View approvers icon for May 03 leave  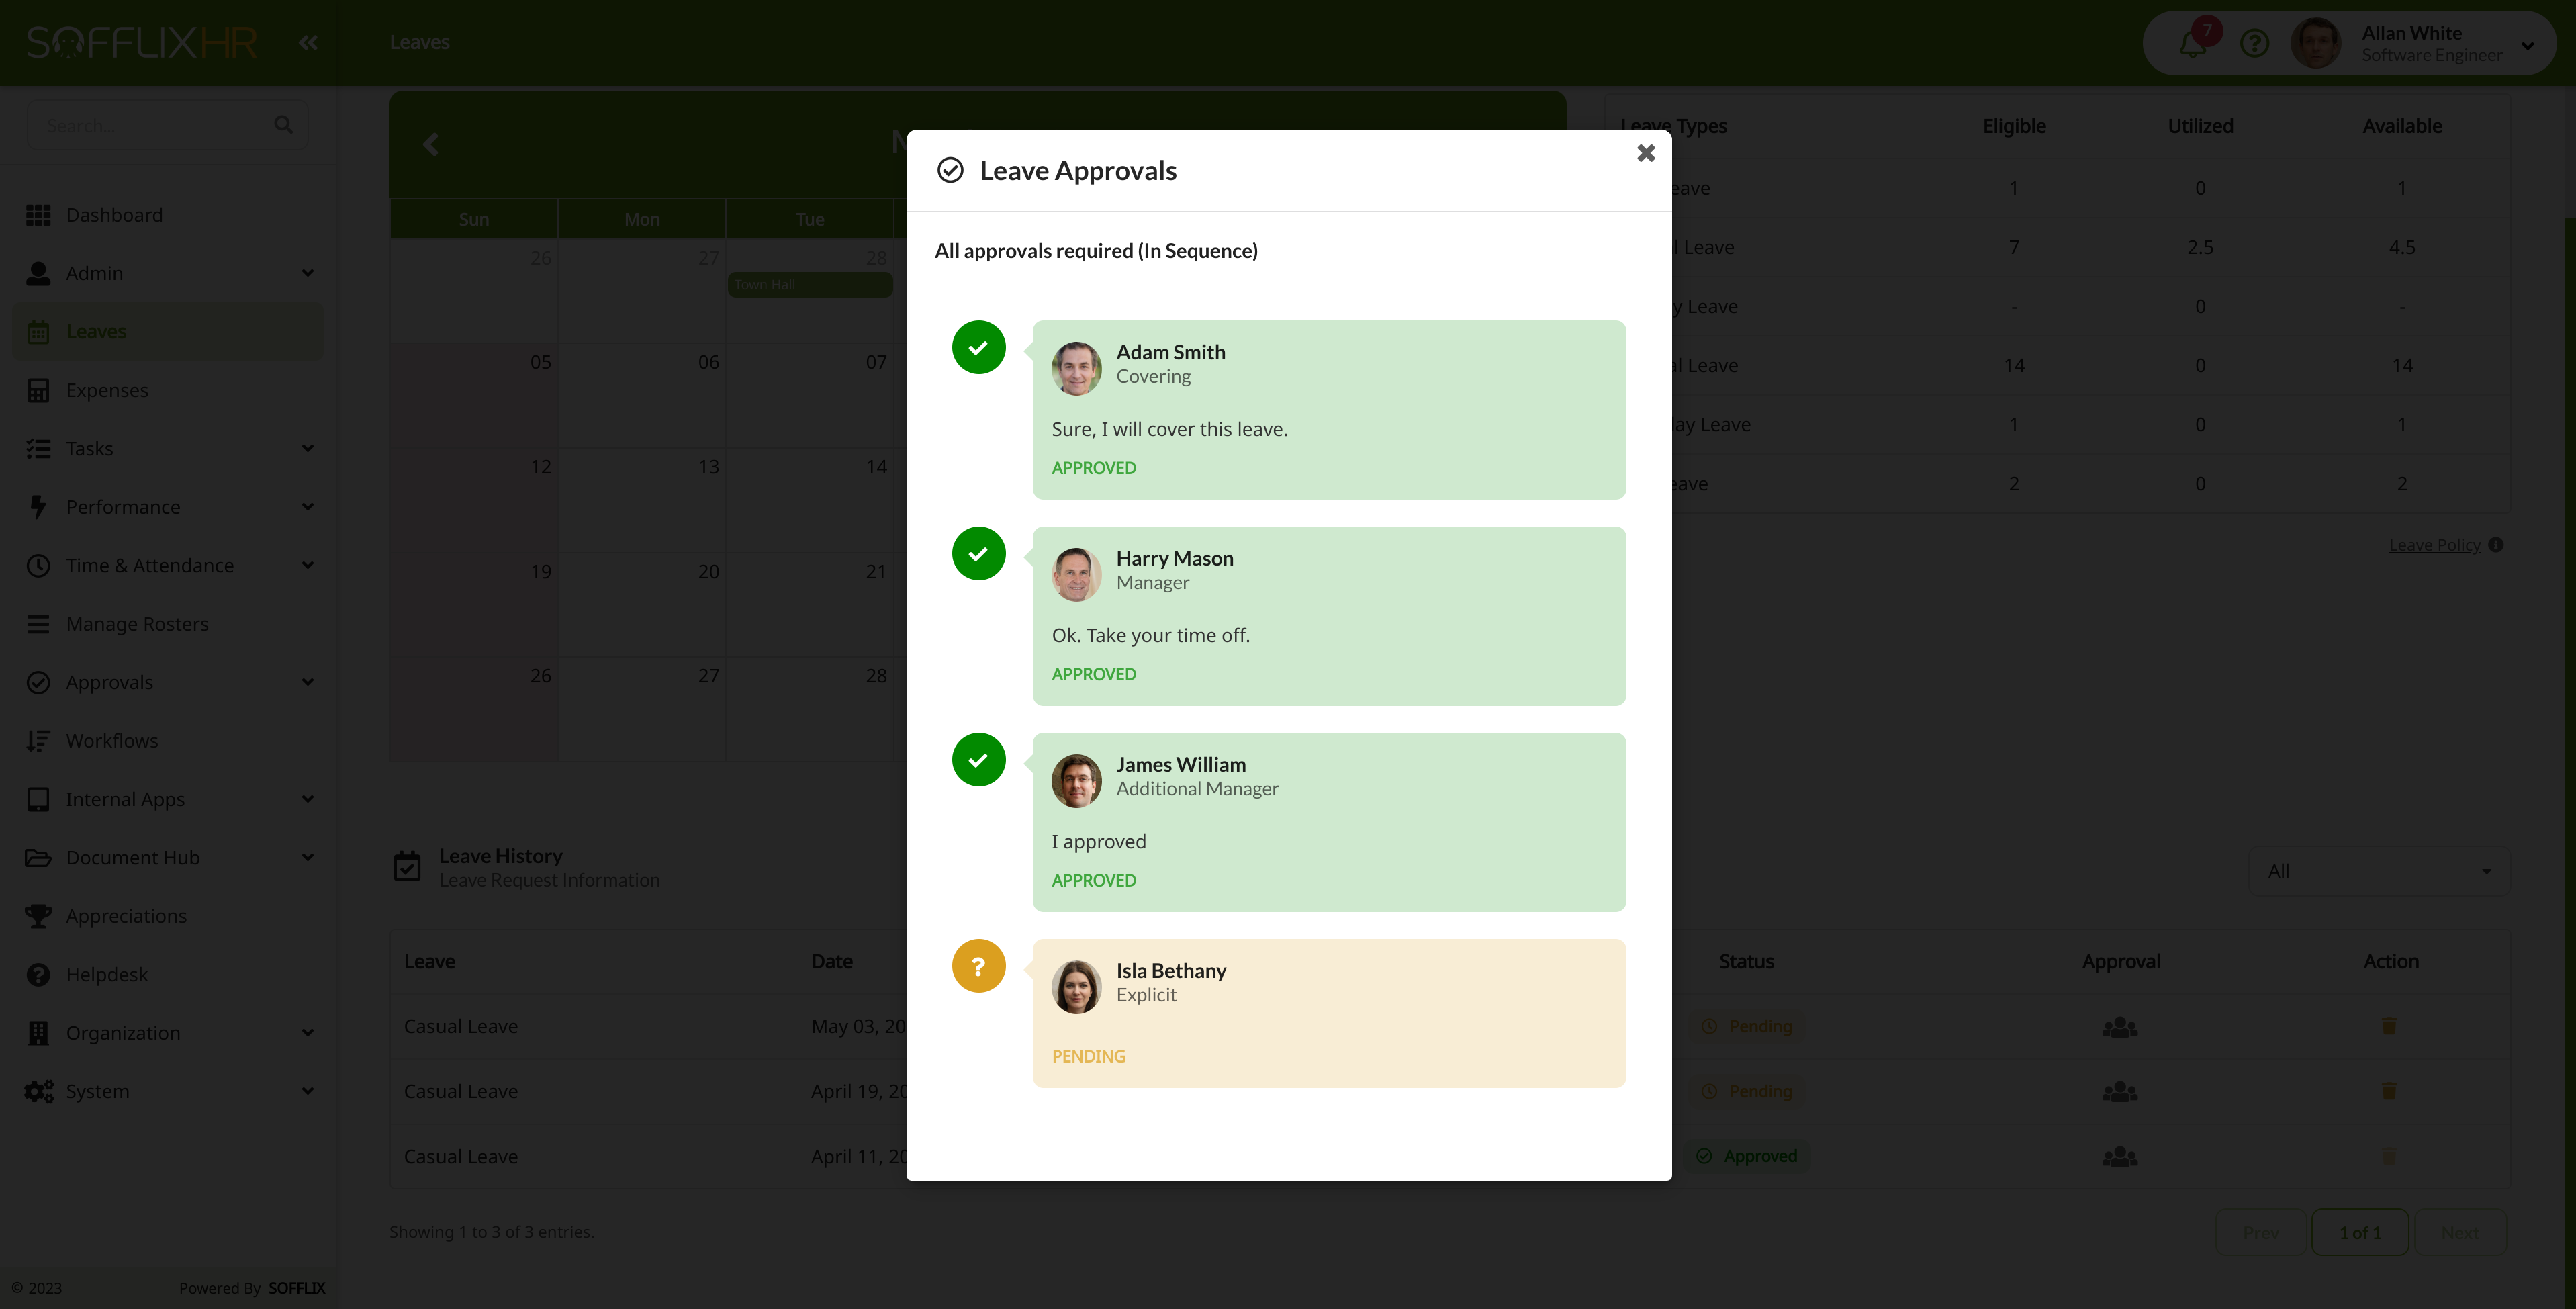click(x=2119, y=1027)
